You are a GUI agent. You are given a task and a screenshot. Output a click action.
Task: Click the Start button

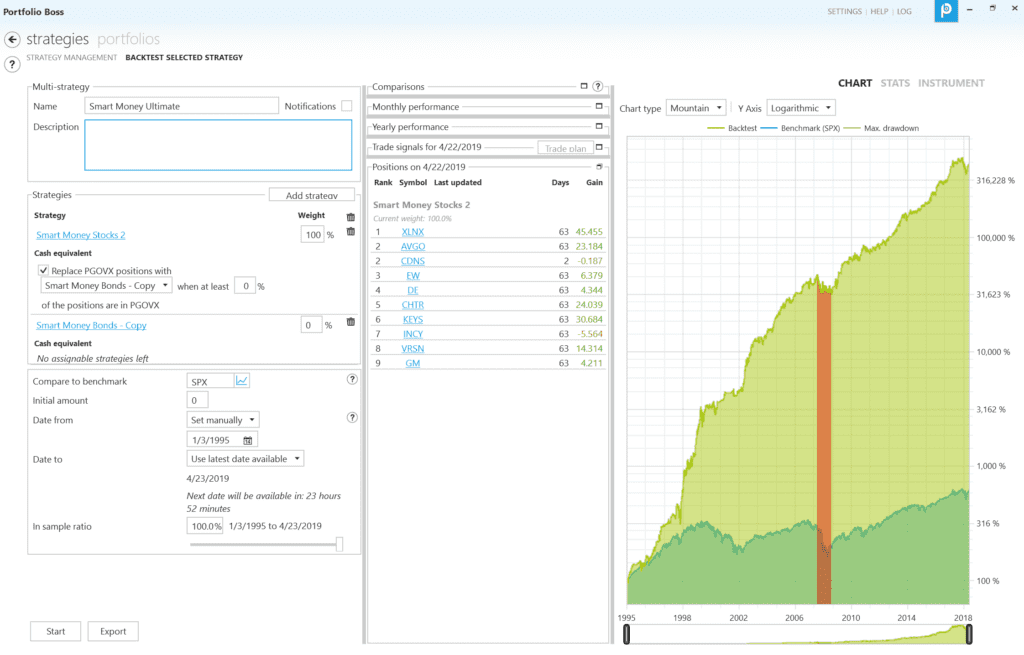(x=56, y=631)
